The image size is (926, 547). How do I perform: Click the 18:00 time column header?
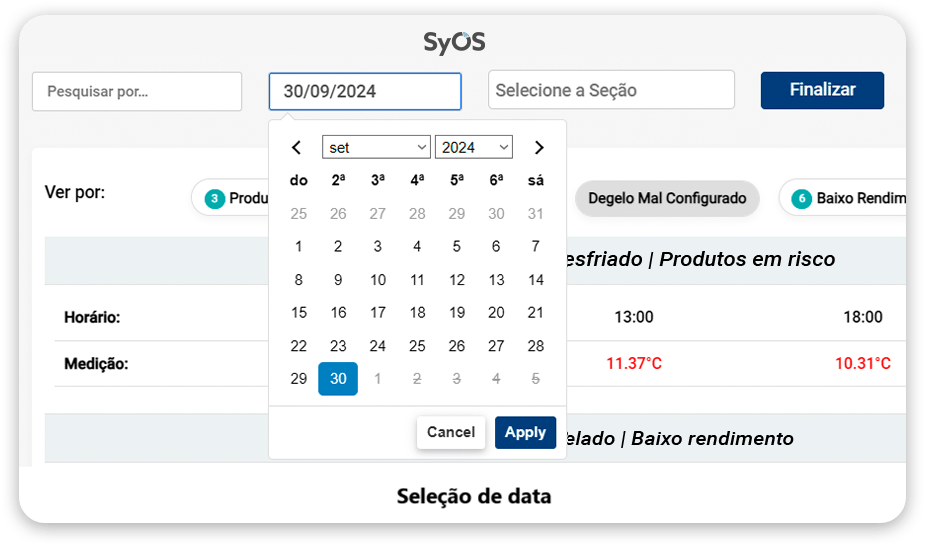pos(863,317)
